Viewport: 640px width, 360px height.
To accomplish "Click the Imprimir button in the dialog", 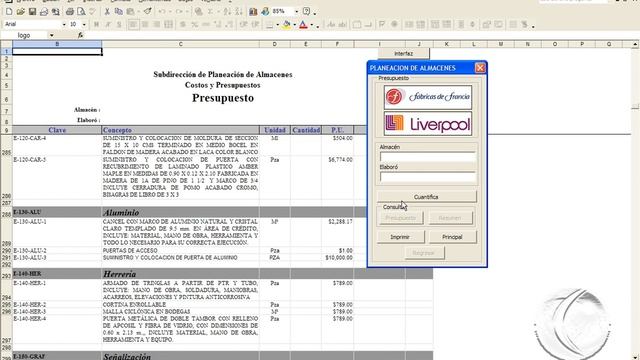I will pyautogui.click(x=400, y=237).
